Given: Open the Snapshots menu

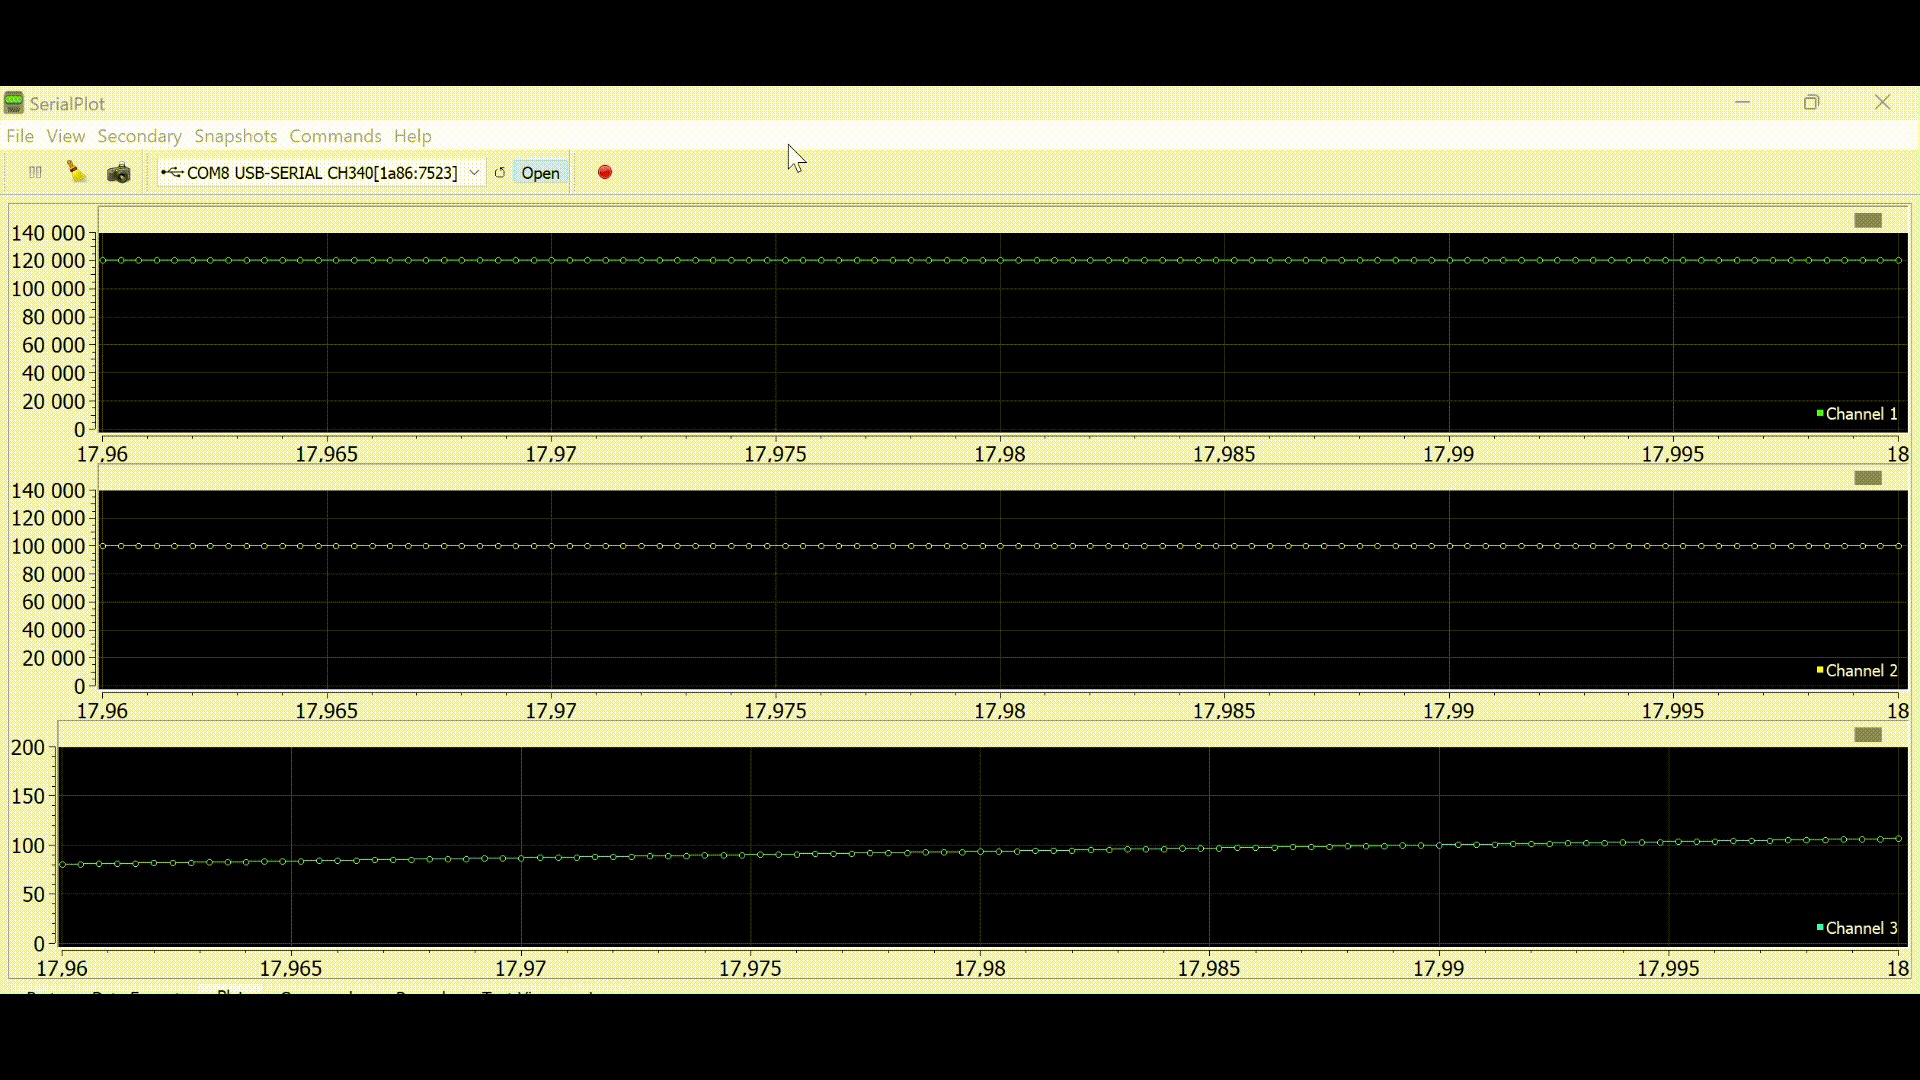Looking at the screenshot, I should pos(235,136).
